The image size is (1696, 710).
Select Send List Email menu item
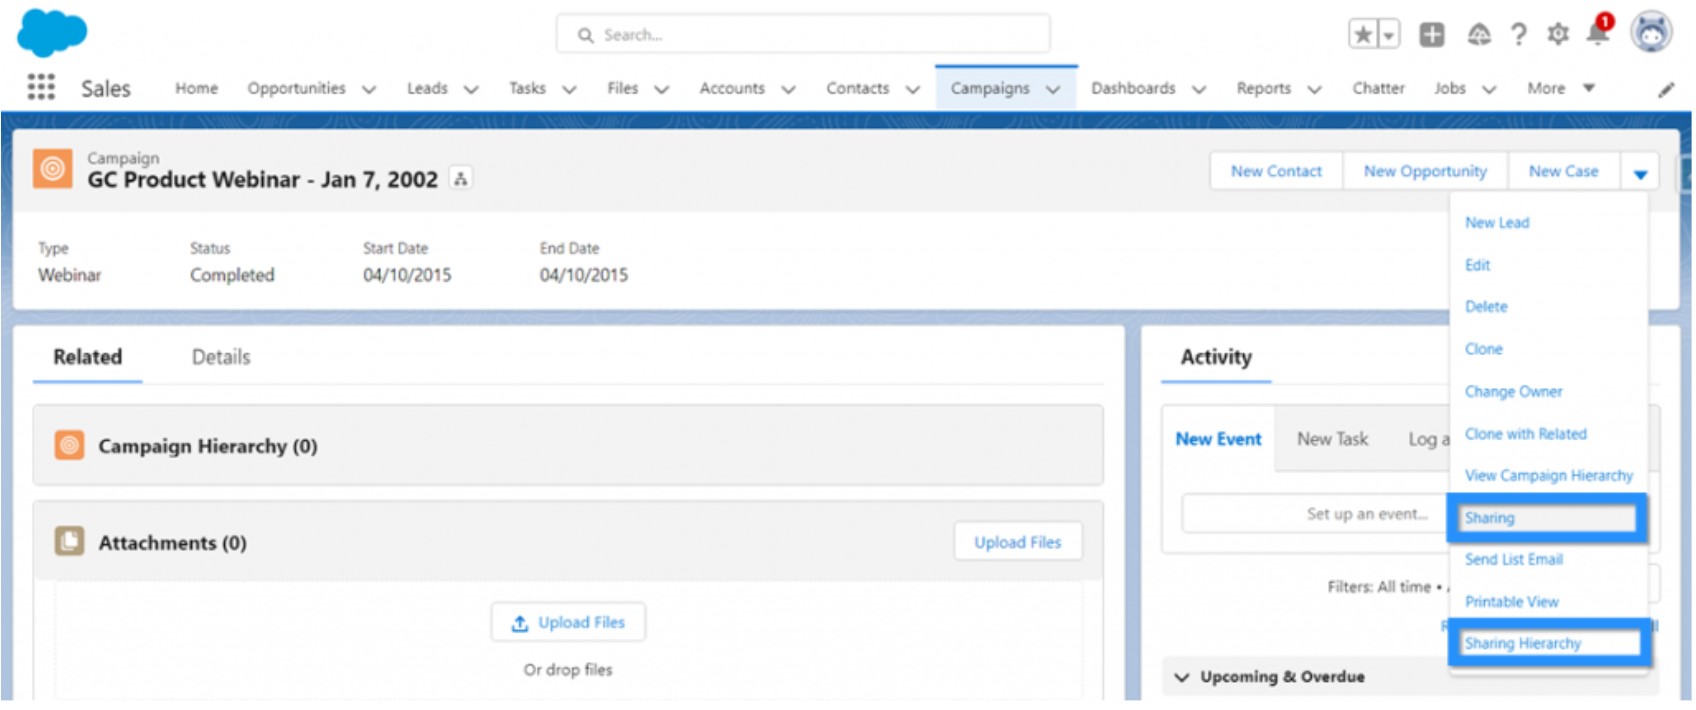click(1513, 560)
